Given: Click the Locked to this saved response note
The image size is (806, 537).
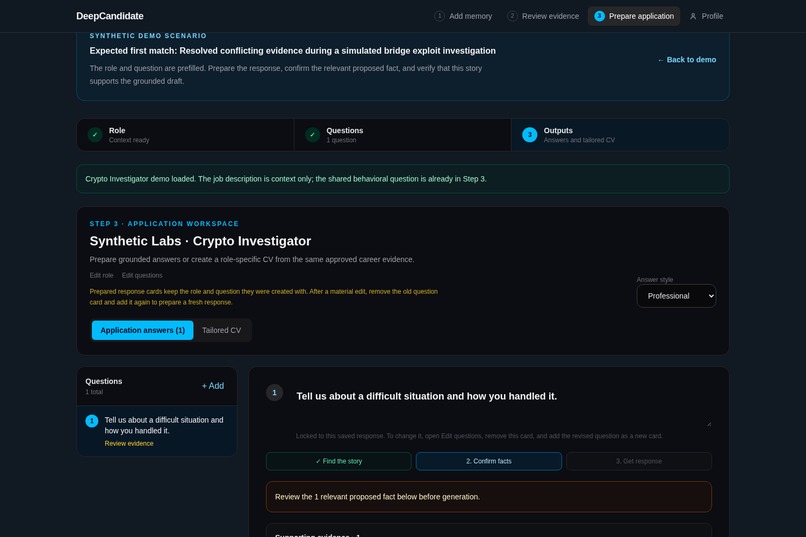Looking at the screenshot, I should 479,436.
